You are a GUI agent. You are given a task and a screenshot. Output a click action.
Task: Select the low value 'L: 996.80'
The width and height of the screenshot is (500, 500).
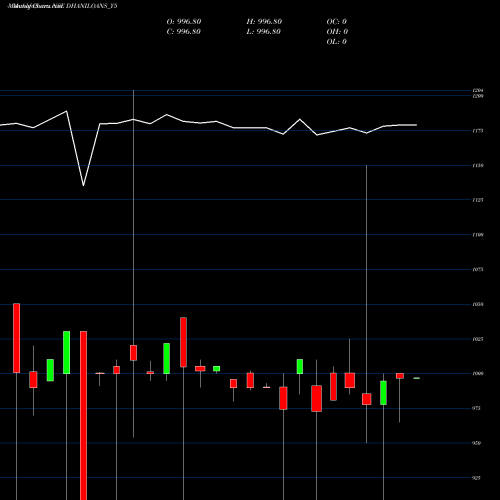click(264, 32)
